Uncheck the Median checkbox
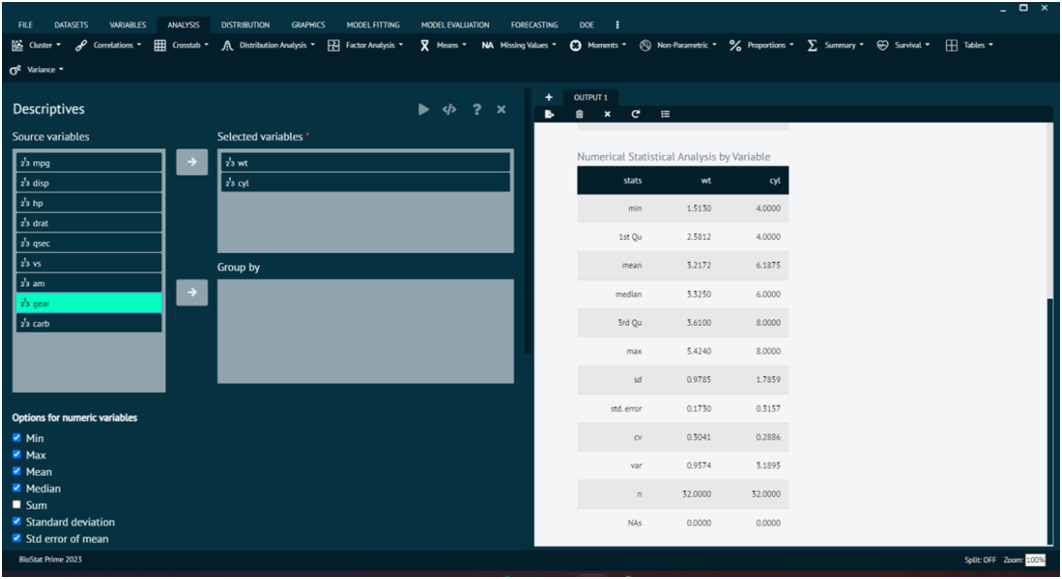1062x579 pixels. click(x=16, y=488)
